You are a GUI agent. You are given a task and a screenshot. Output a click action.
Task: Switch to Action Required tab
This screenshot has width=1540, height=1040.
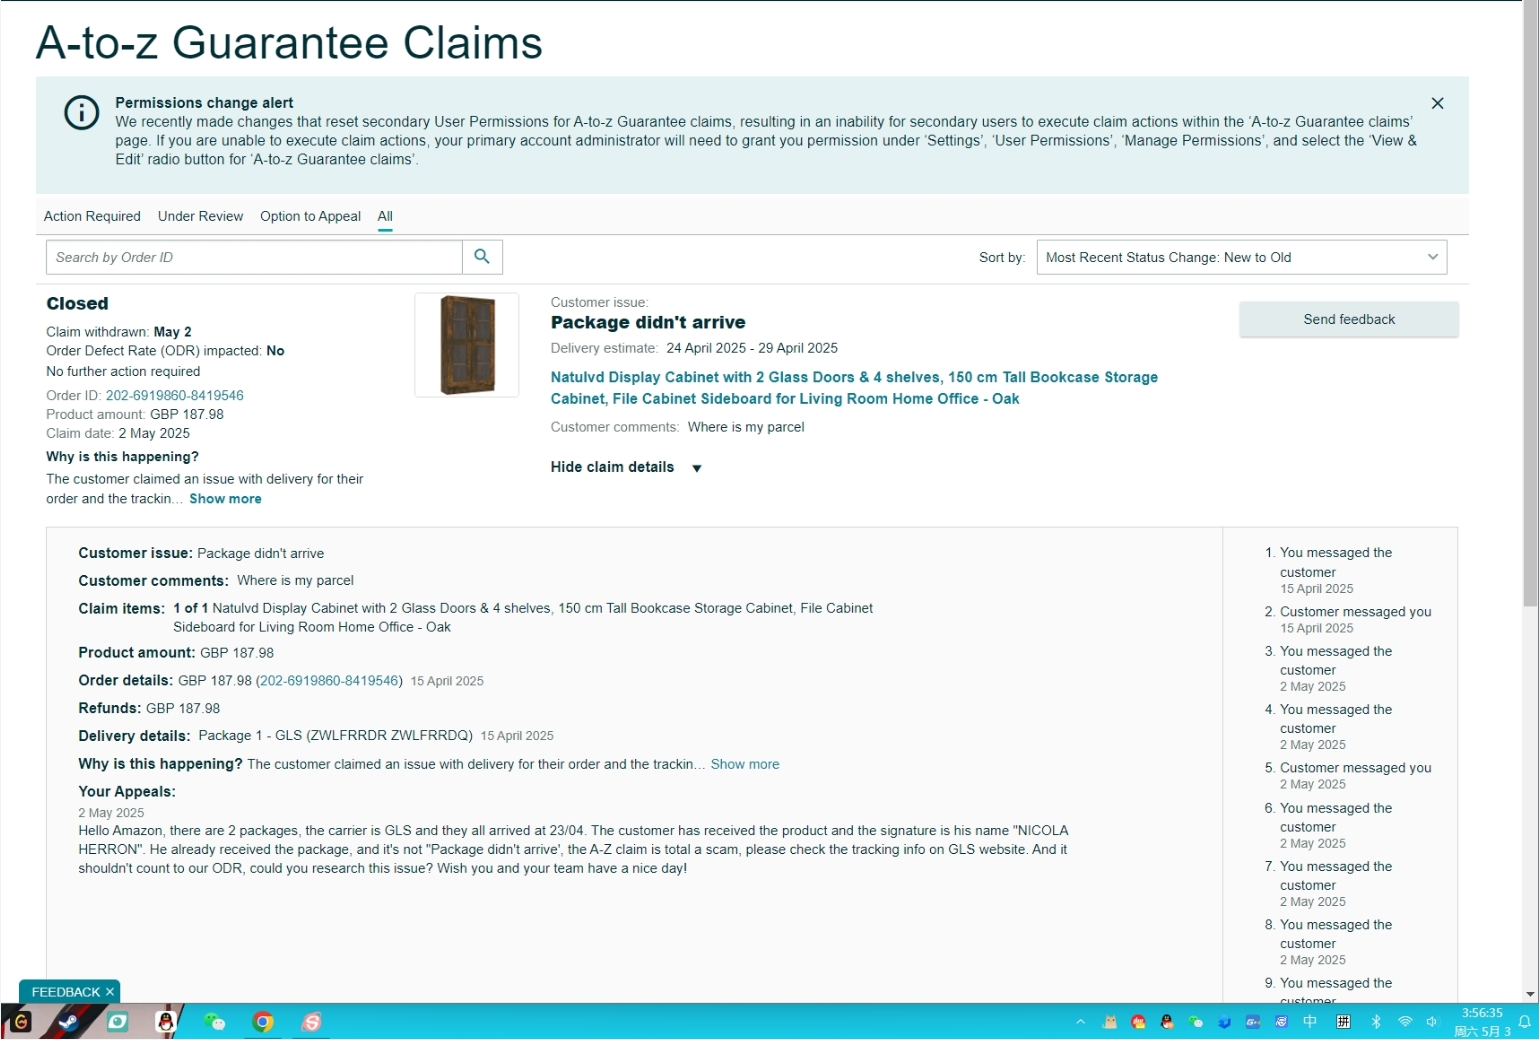[x=92, y=216]
